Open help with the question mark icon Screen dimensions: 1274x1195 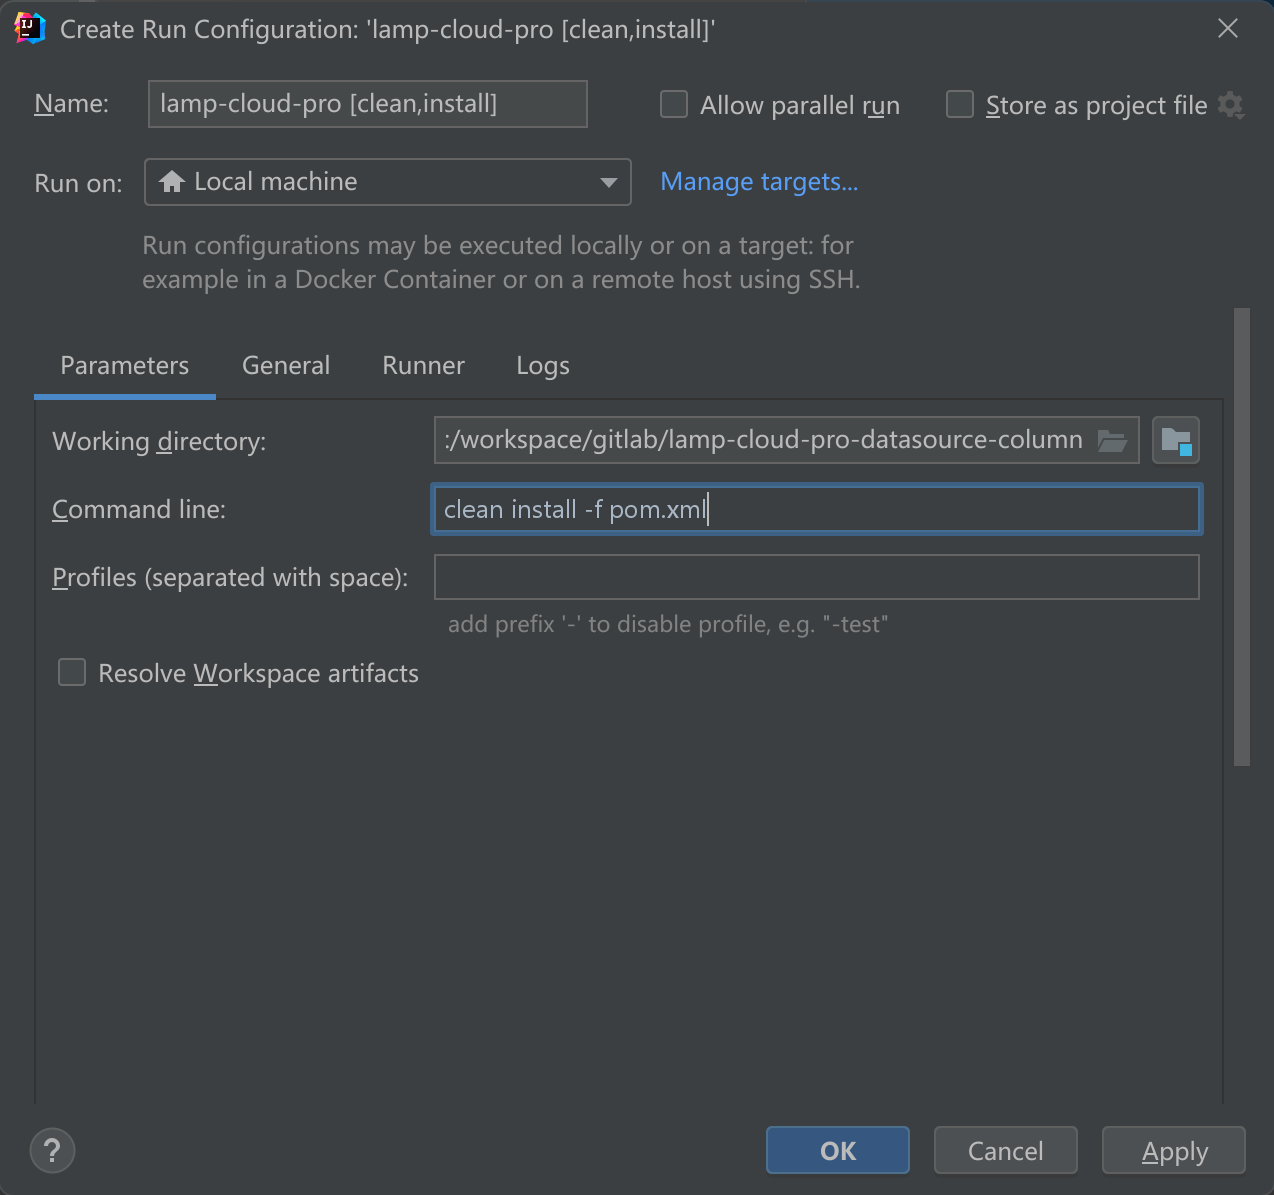pos(53,1150)
